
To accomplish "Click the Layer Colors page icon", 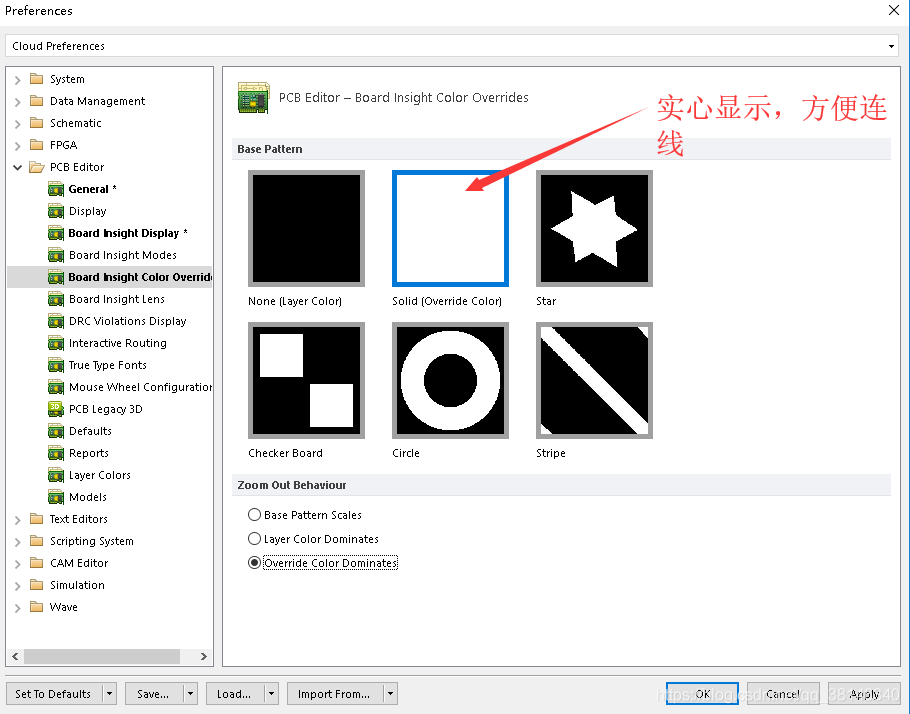I will click(x=56, y=475).
